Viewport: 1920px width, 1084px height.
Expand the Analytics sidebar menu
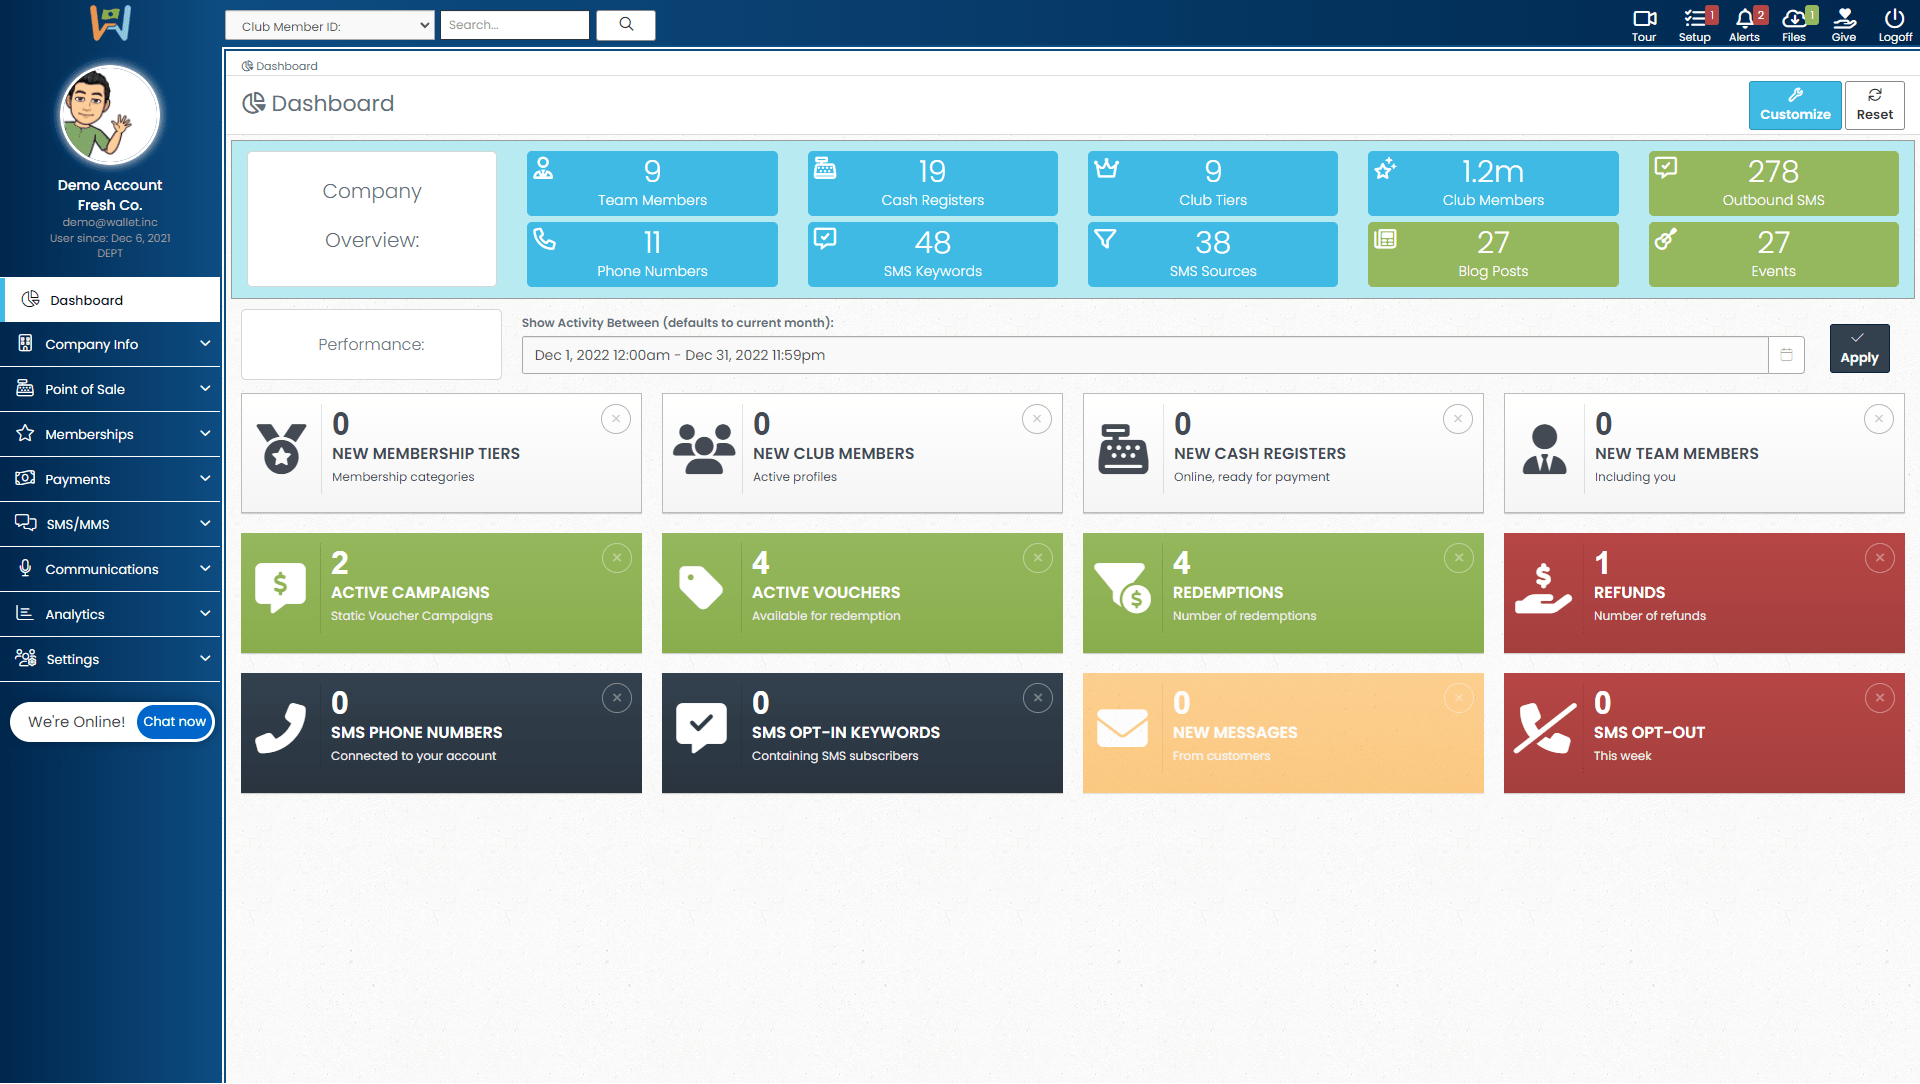[110, 614]
